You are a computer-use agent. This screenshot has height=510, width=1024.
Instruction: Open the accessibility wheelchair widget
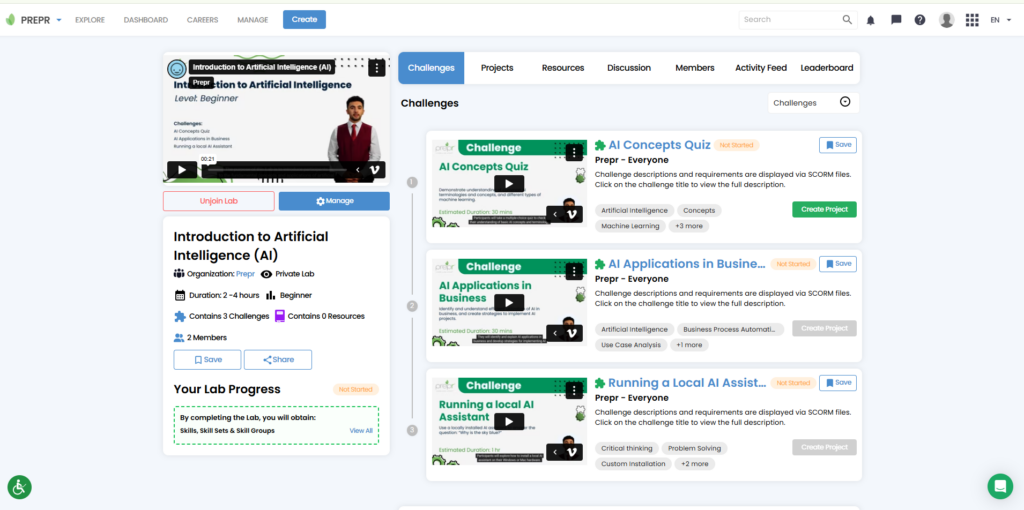point(20,487)
